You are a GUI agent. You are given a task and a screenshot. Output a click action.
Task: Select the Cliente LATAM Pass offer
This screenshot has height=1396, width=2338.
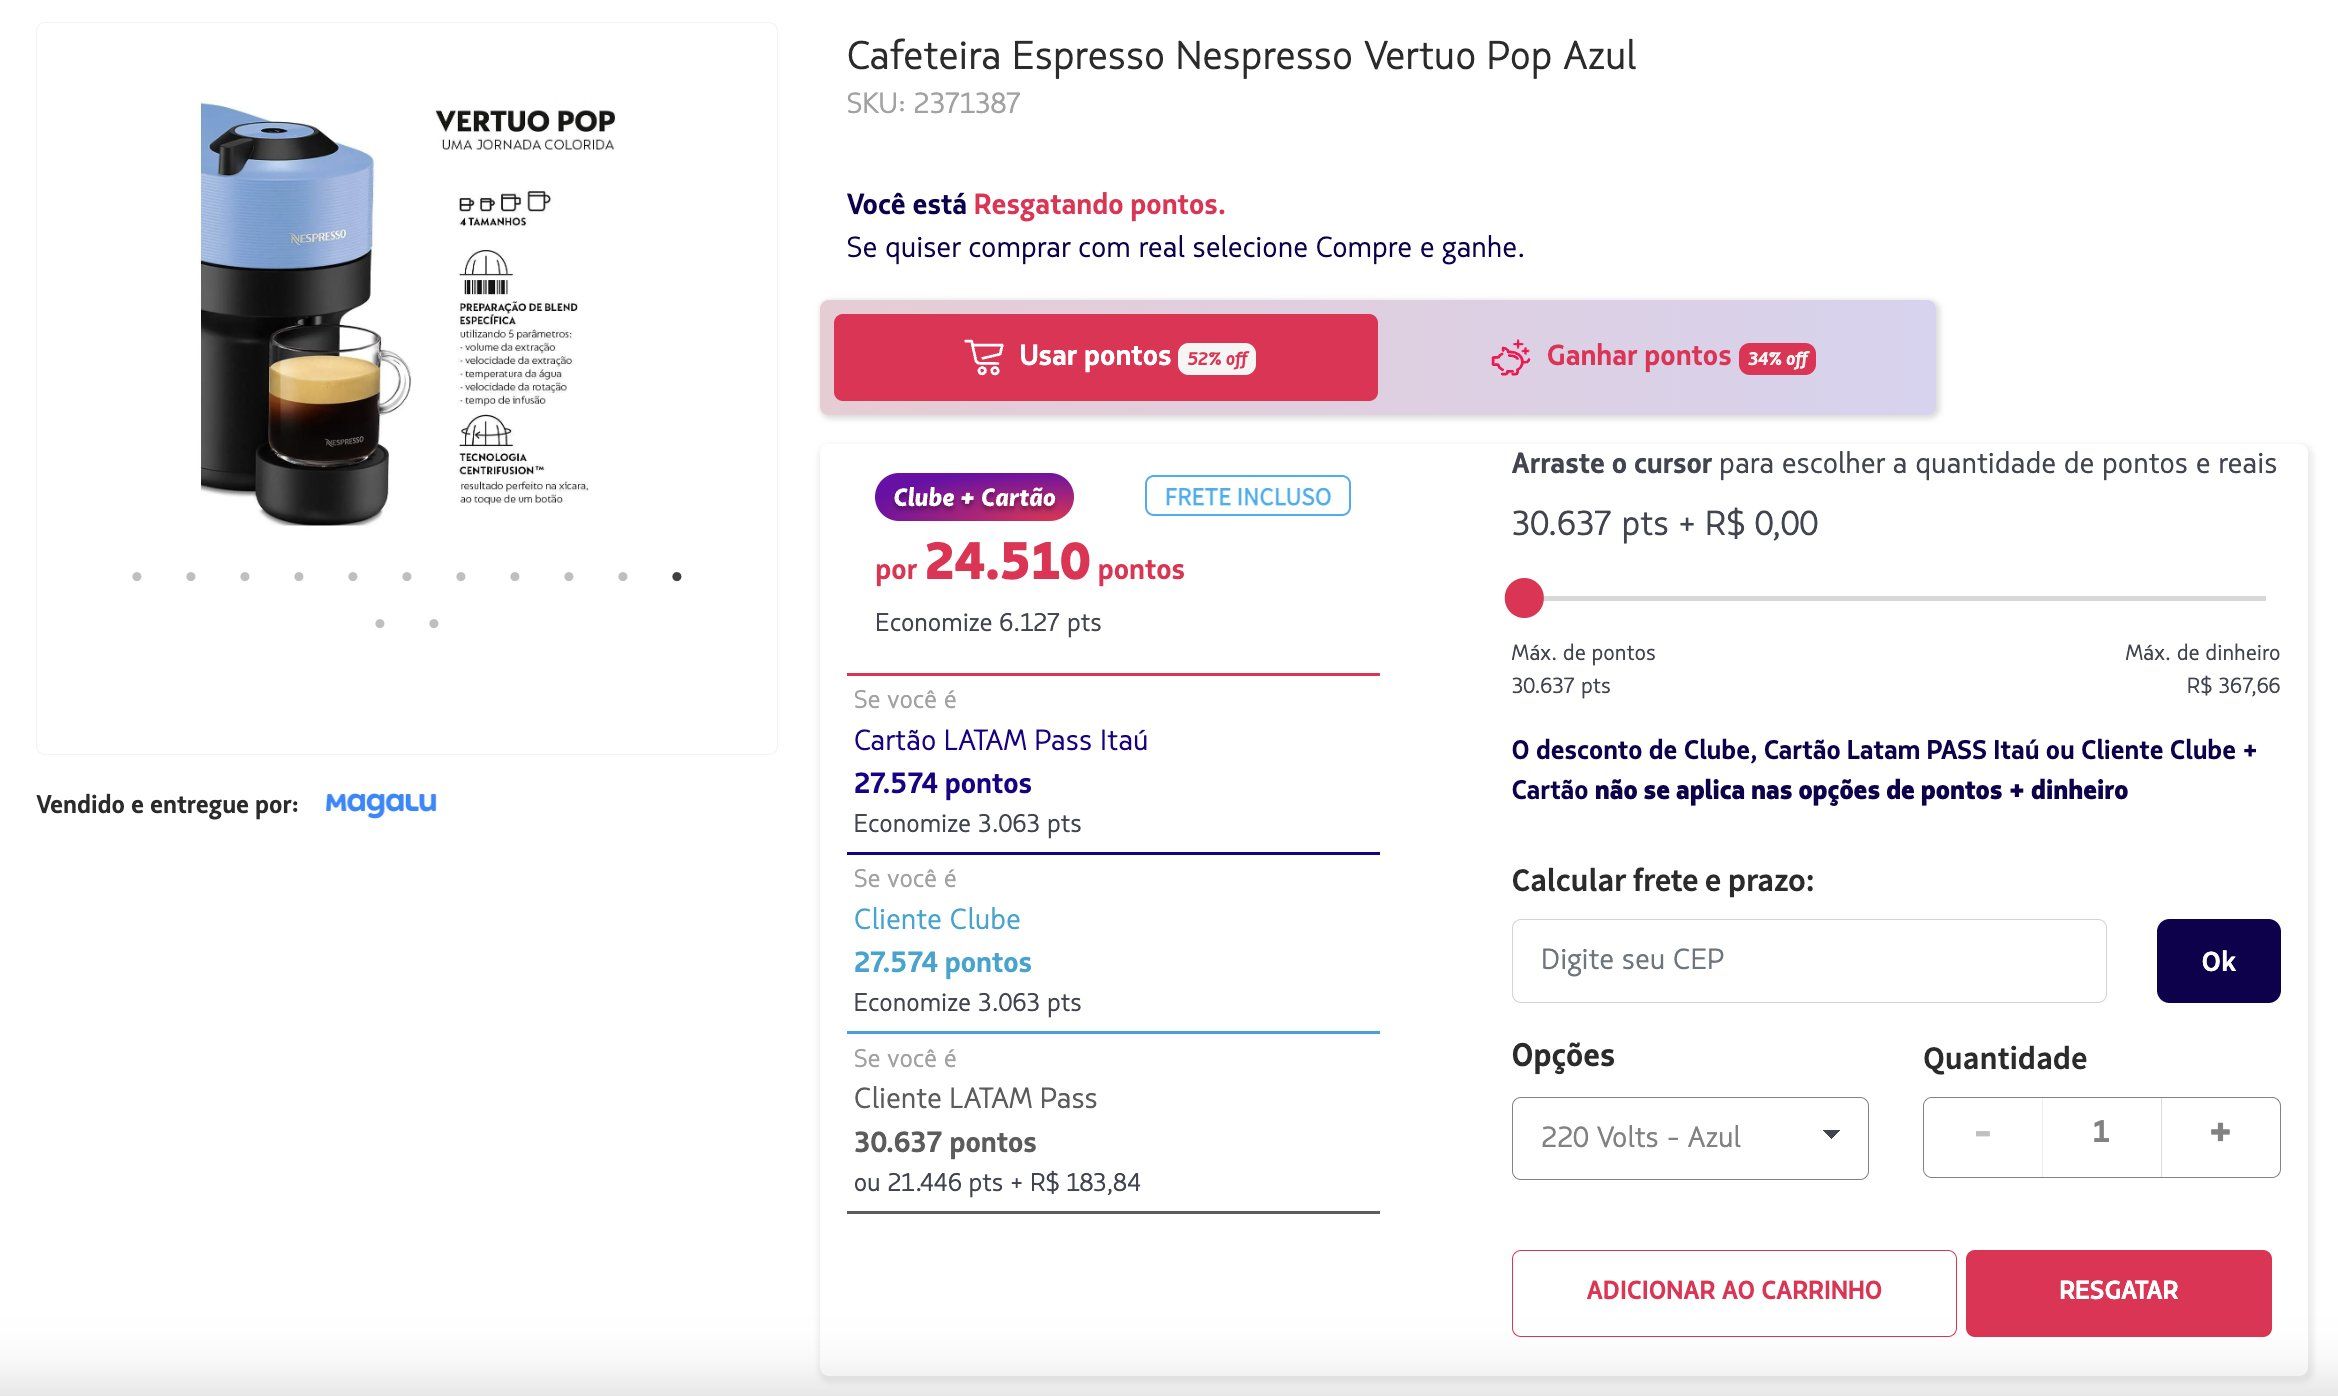[x=1113, y=1123]
